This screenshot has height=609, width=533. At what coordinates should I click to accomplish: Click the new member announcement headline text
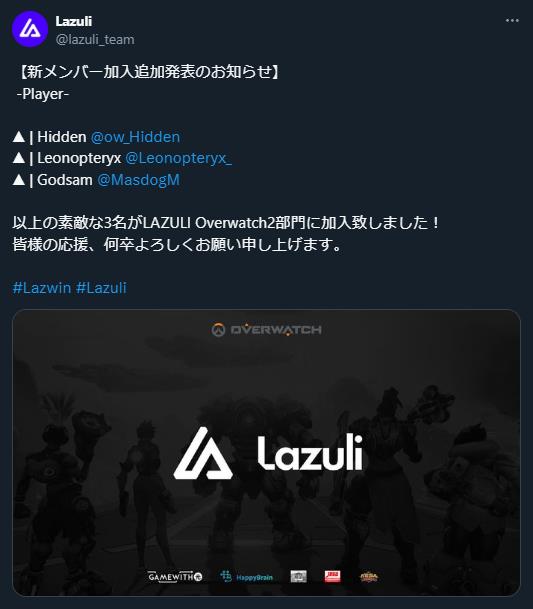[x=148, y=72]
